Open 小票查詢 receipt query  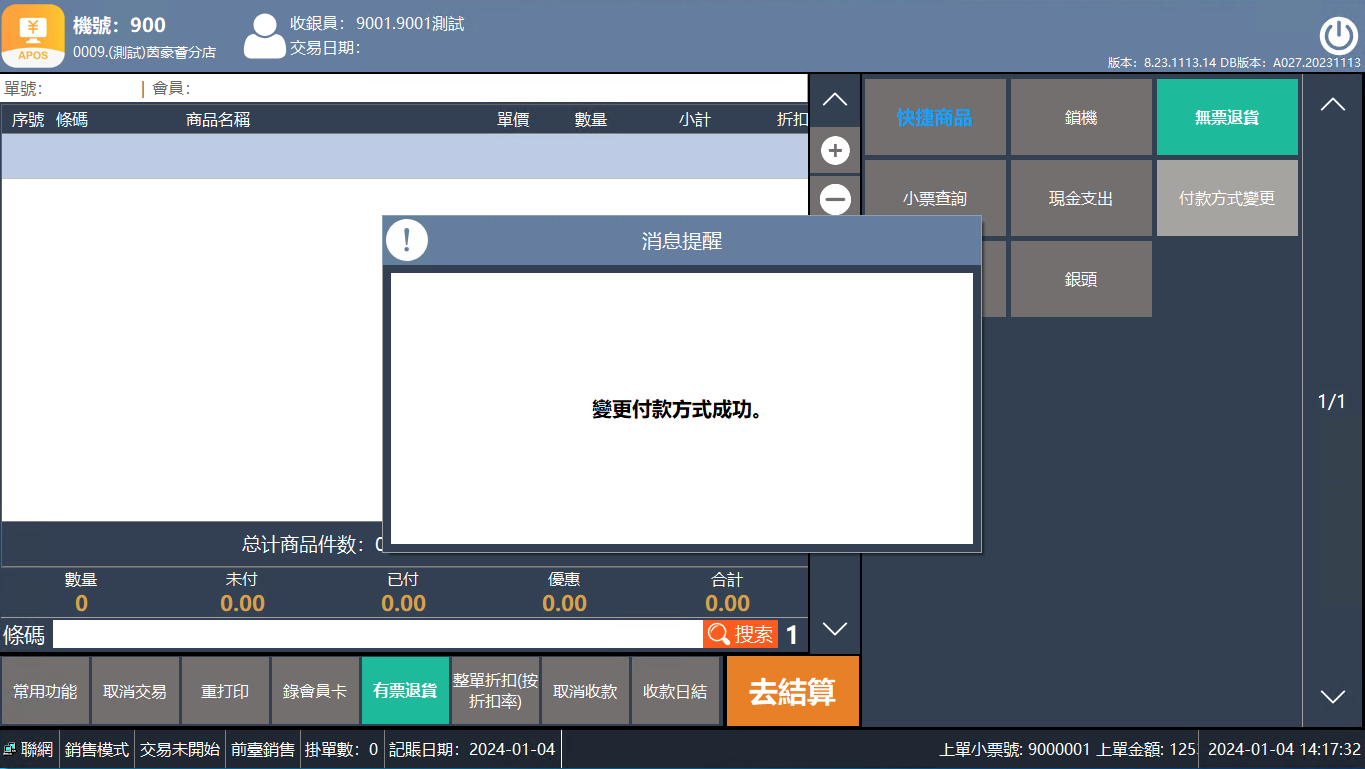point(935,198)
